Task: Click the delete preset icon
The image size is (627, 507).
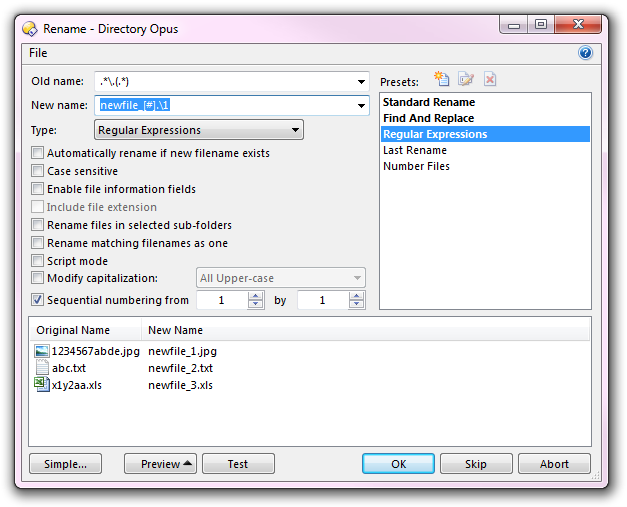Action: pos(490,79)
